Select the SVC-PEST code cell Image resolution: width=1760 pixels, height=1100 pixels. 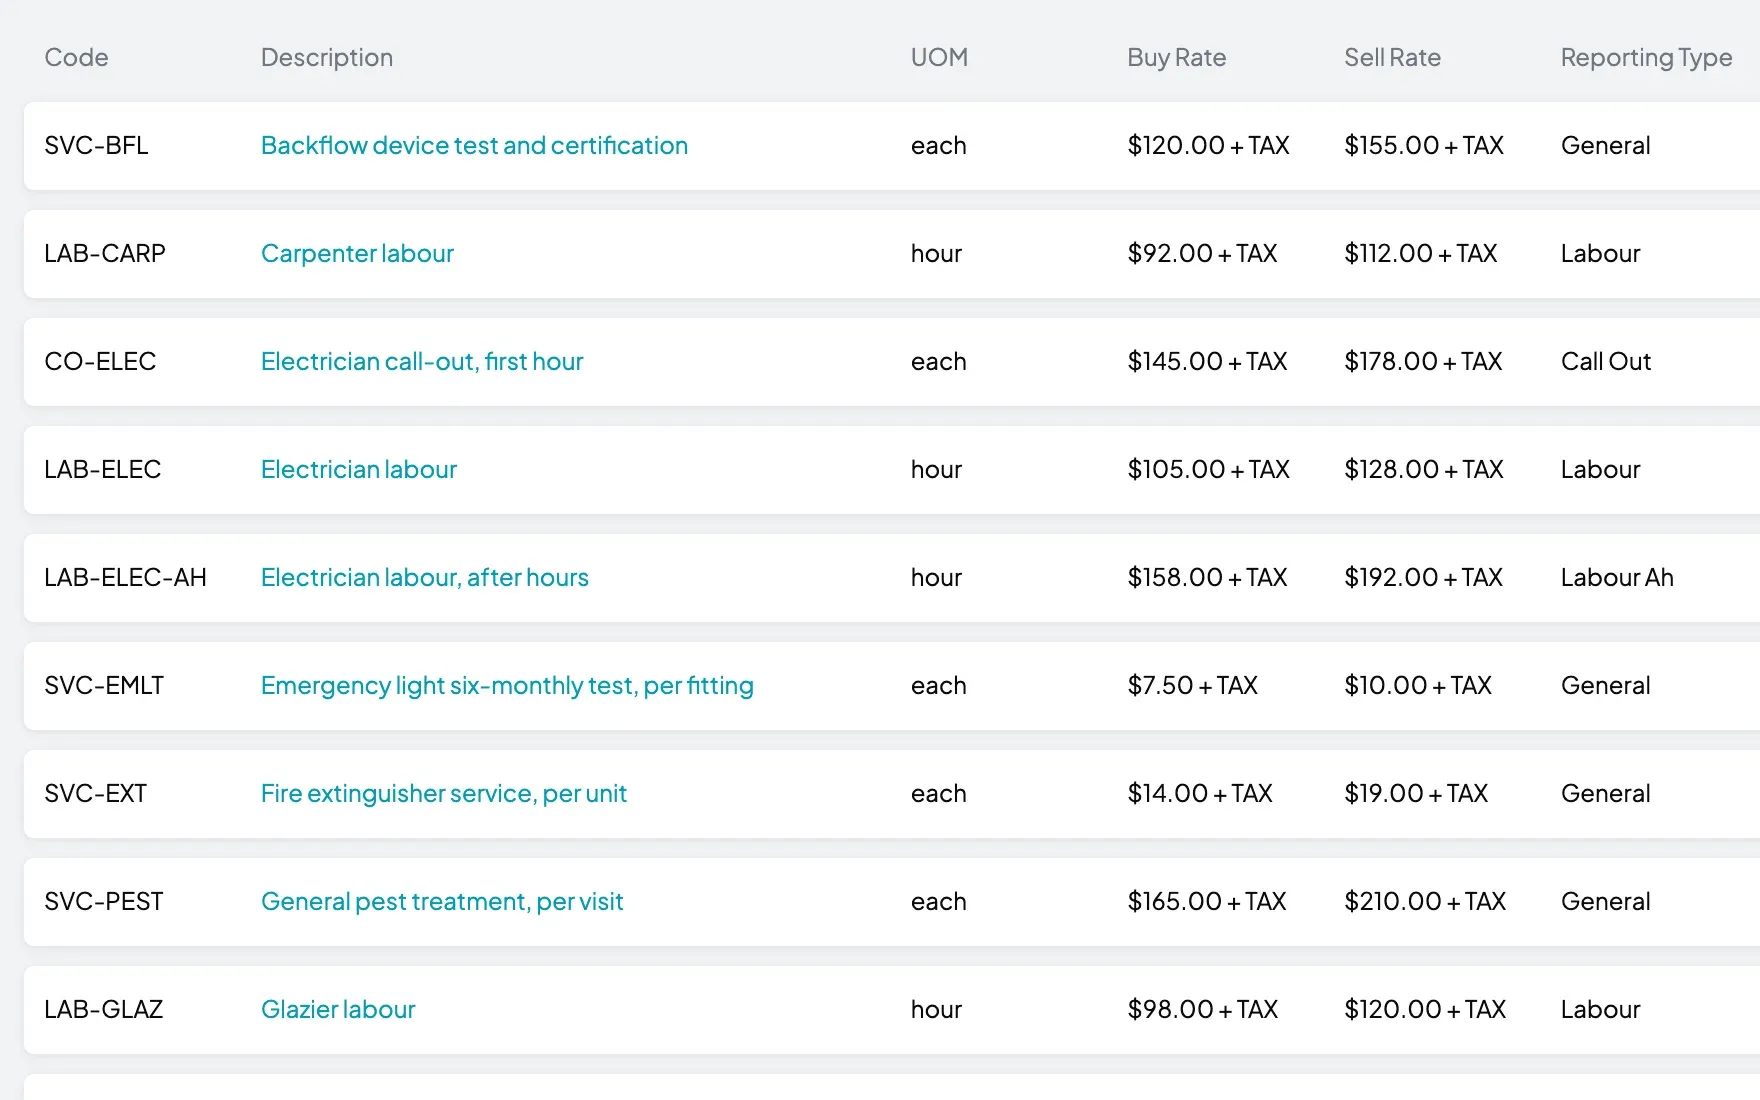click(x=103, y=902)
